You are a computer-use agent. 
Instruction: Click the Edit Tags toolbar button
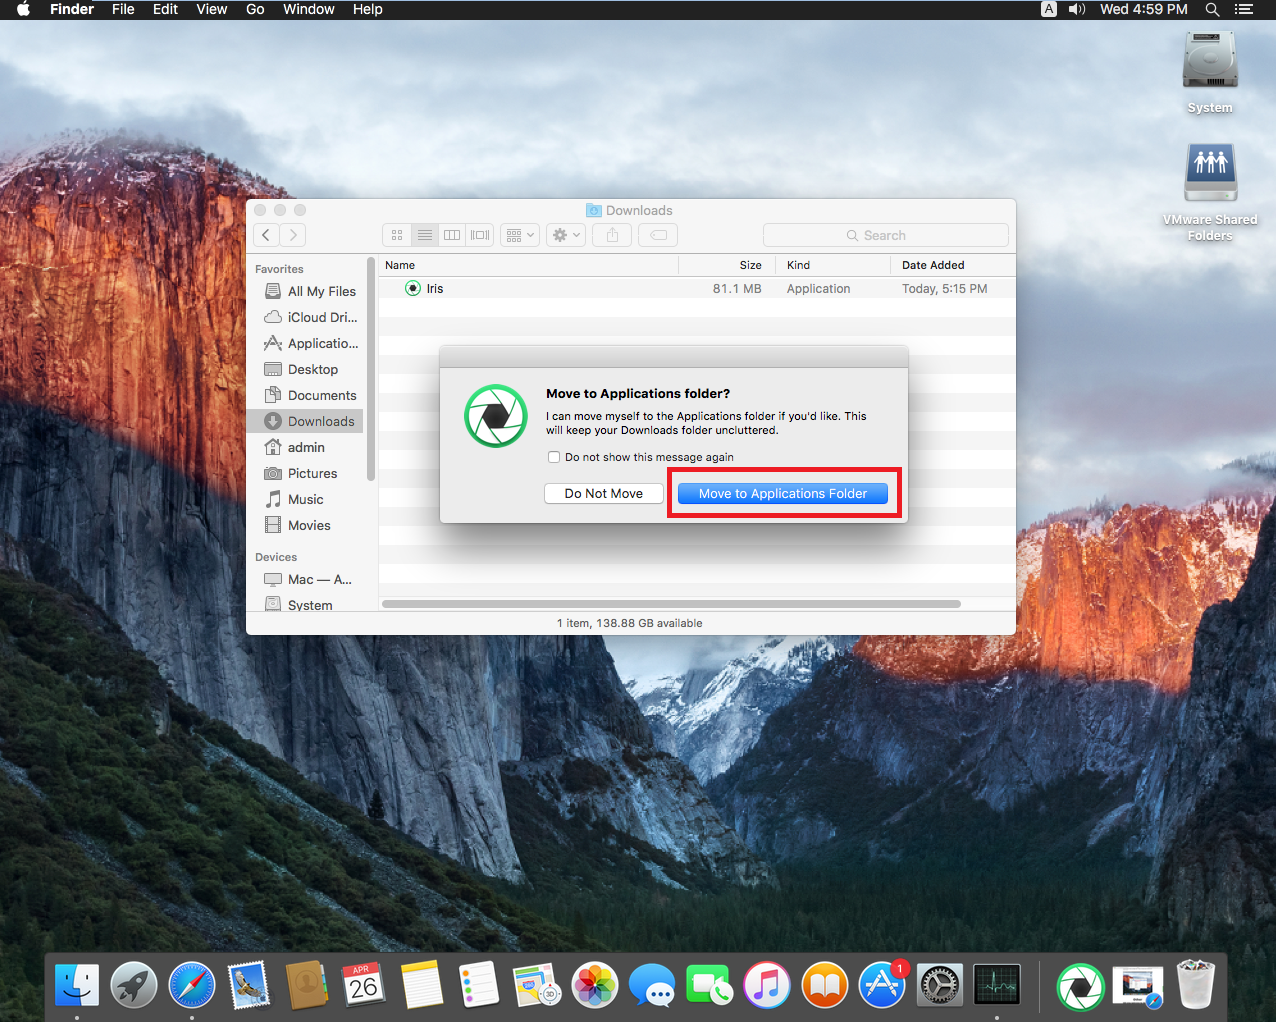(x=658, y=235)
